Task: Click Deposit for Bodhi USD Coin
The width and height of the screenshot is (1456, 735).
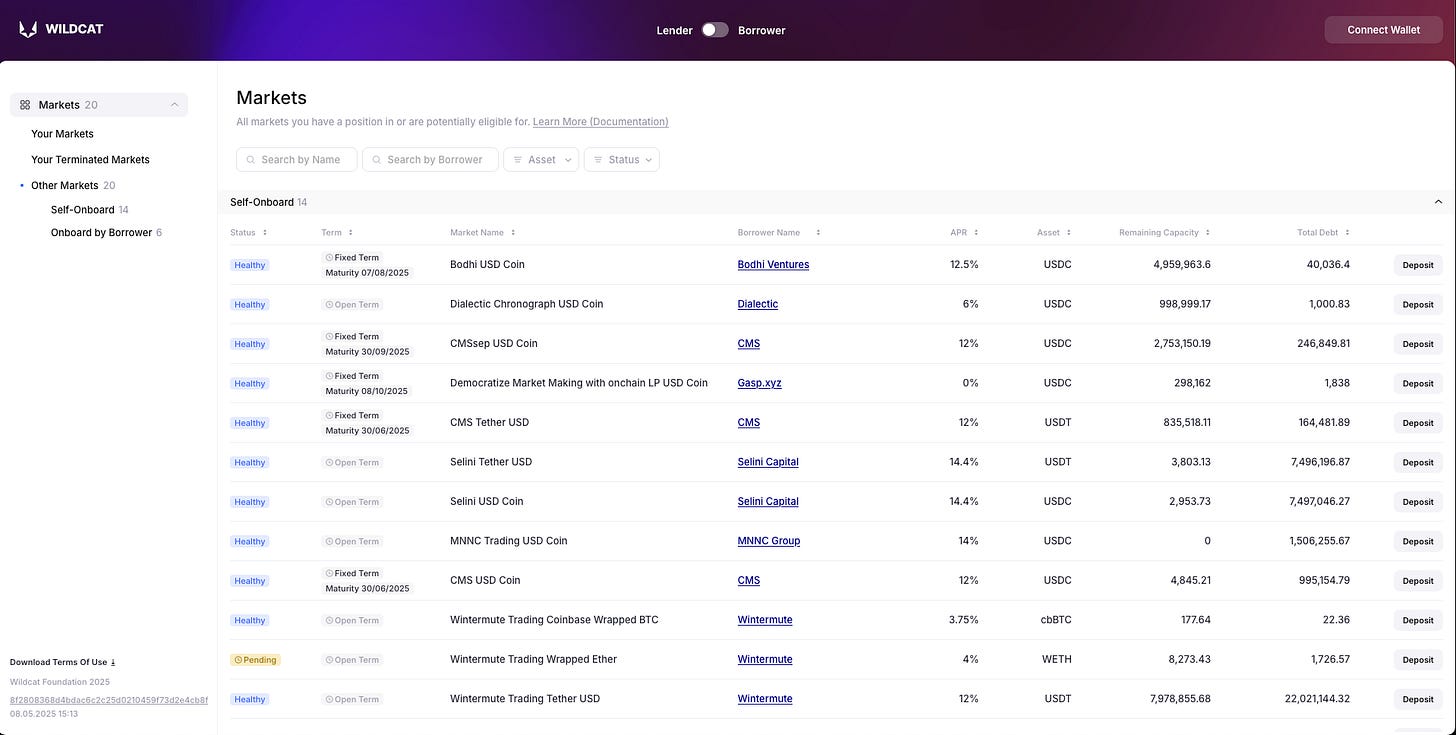Action: [x=1418, y=265]
